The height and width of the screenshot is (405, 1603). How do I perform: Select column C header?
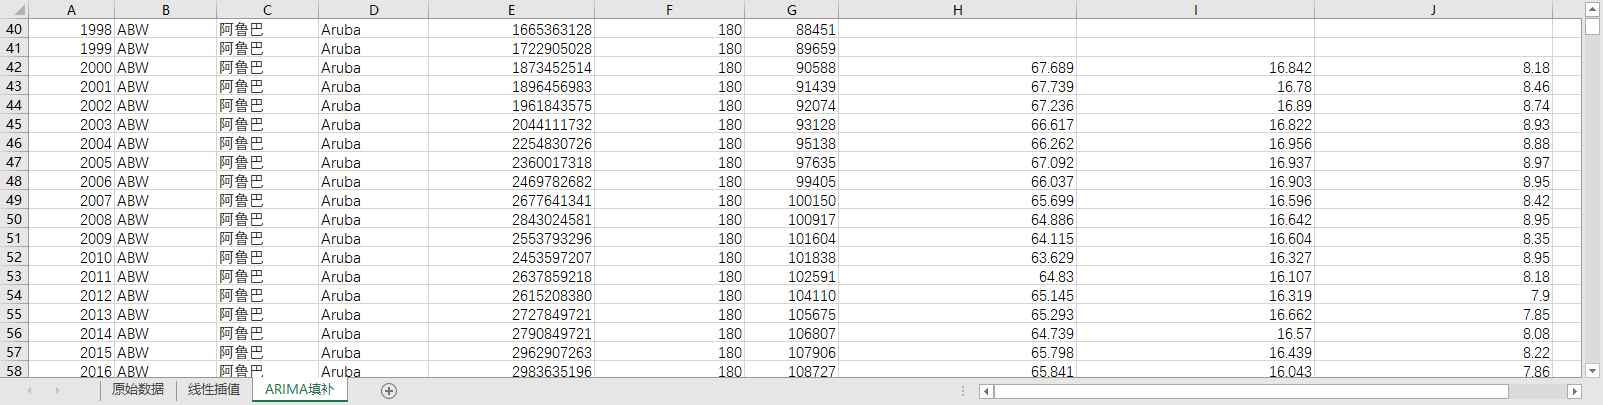pos(267,10)
